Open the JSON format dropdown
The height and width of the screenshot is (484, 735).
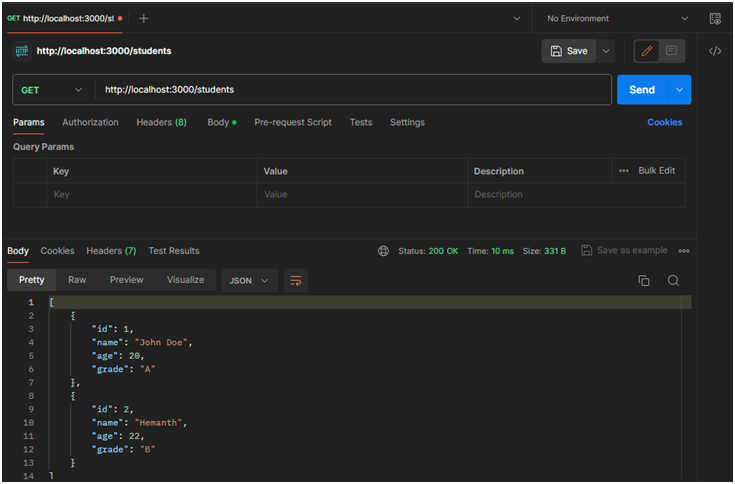[x=249, y=281]
